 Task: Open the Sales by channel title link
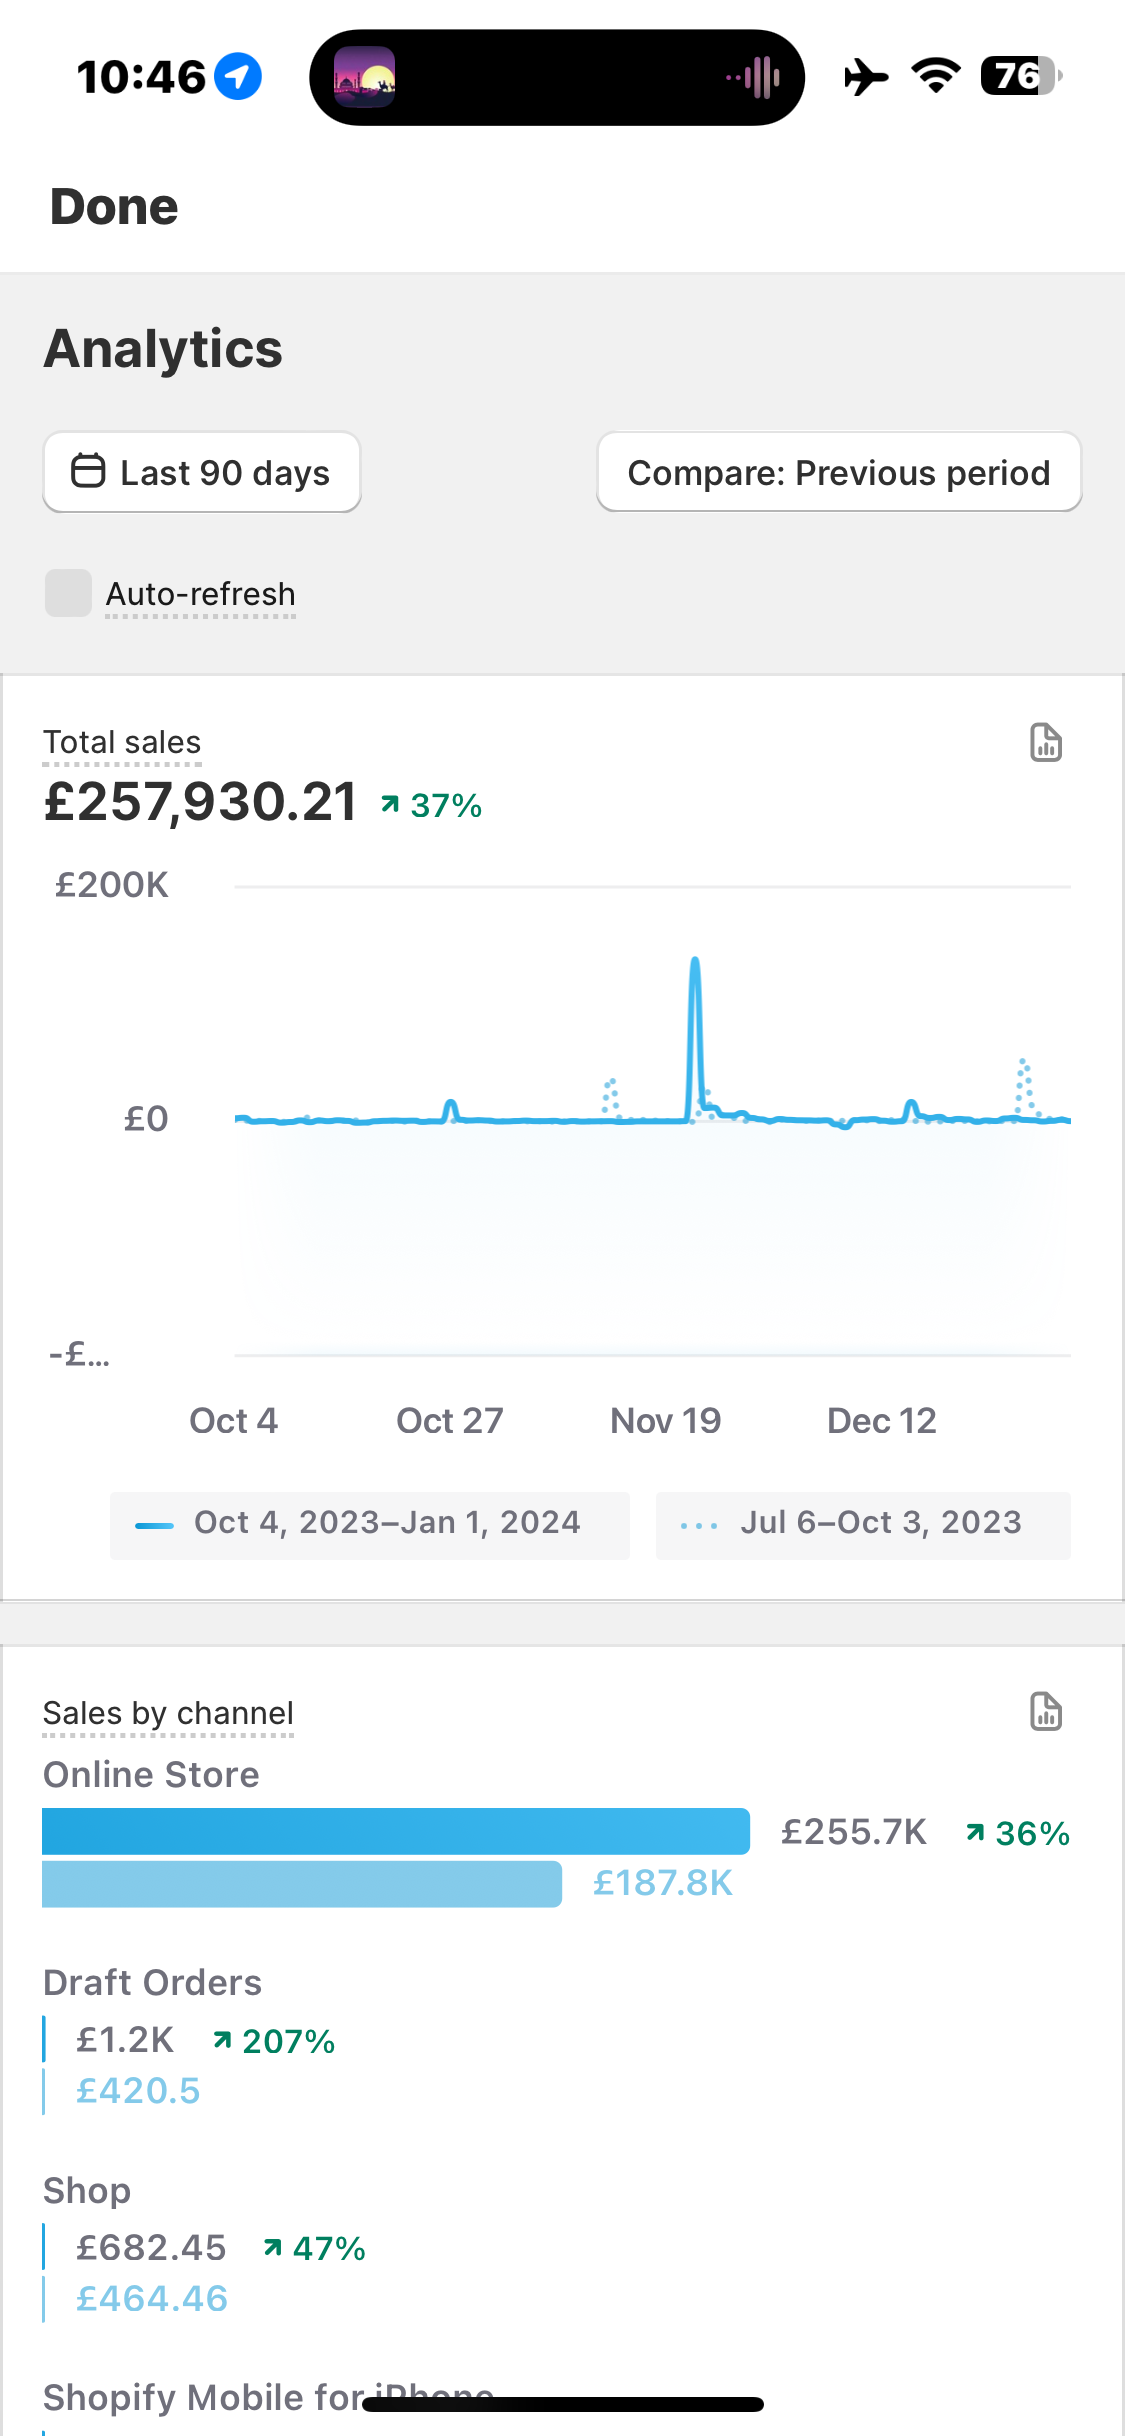pos(168,1713)
